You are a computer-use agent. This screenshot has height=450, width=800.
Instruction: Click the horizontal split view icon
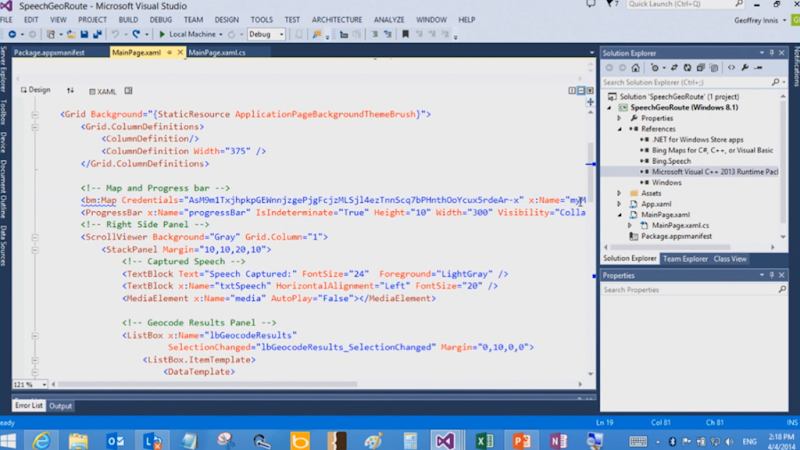coord(581,90)
